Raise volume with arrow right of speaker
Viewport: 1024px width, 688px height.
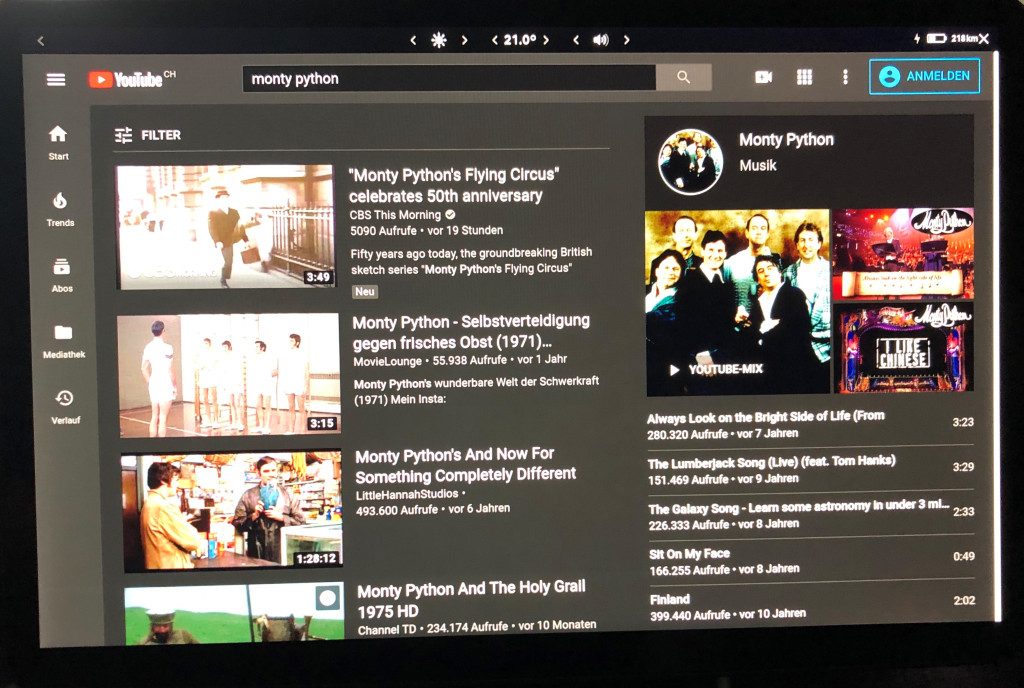click(x=626, y=40)
